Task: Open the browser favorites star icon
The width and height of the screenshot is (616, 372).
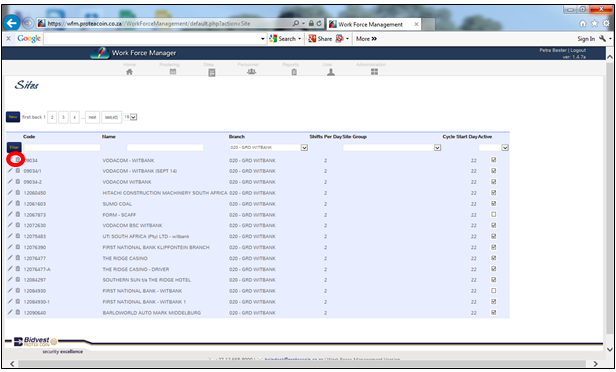Action: coord(594,24)
